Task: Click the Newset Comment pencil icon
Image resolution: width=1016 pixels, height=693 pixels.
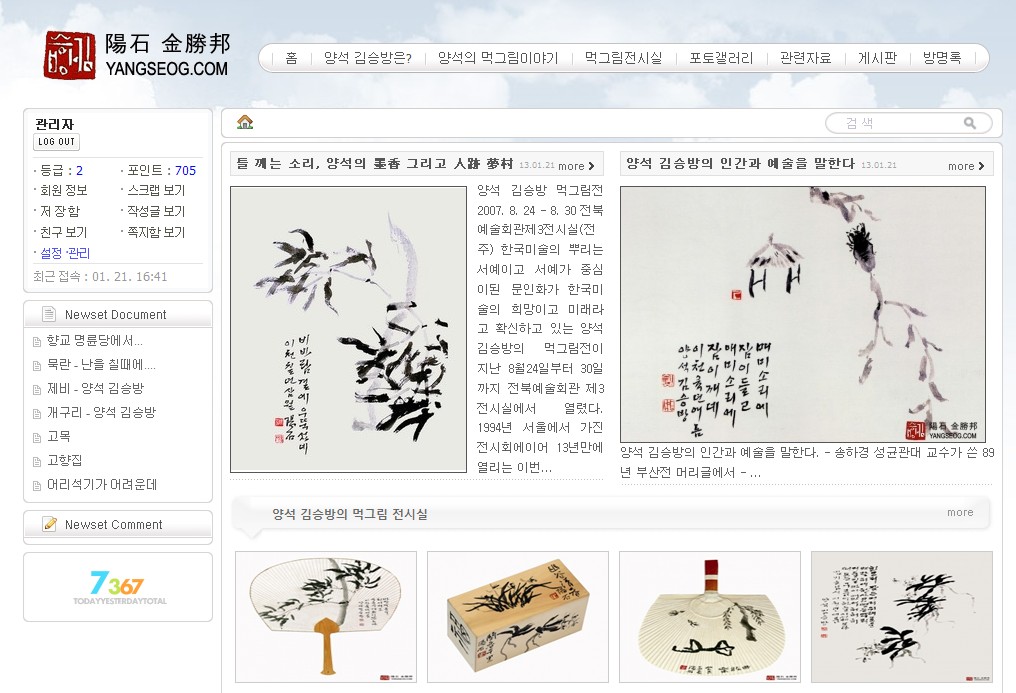Action: (x=49, y=524)
